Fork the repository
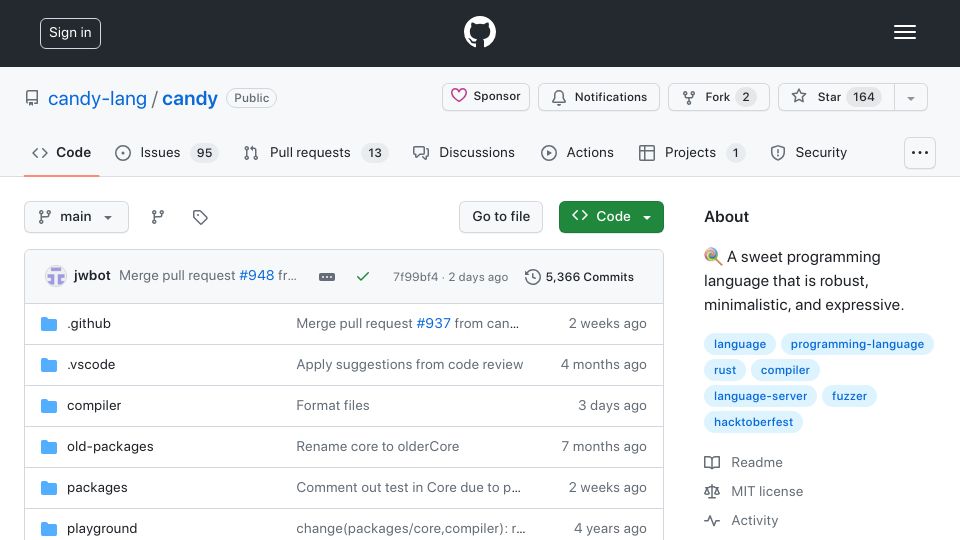 pos(719,97)
